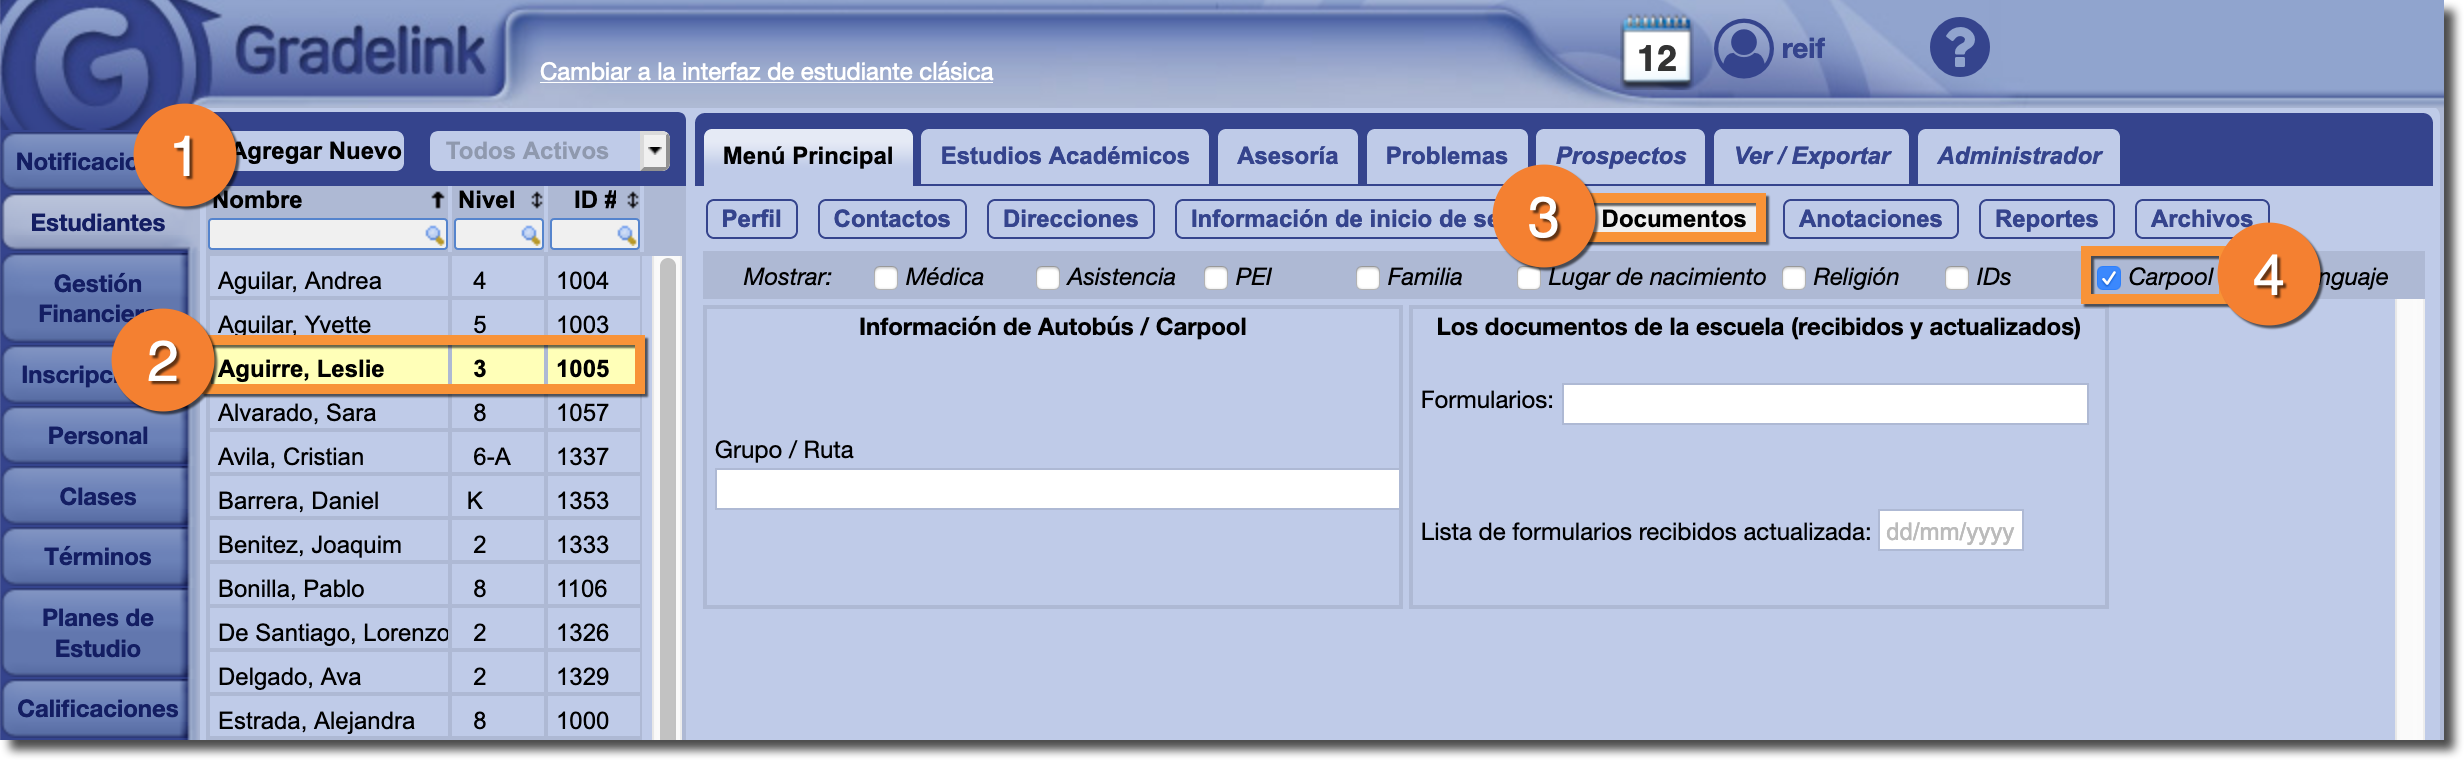Open the calendar icon showing 12
The width and height of the screenshot is (2464, 760).
pyautogui.click(x=1656, y=52)
